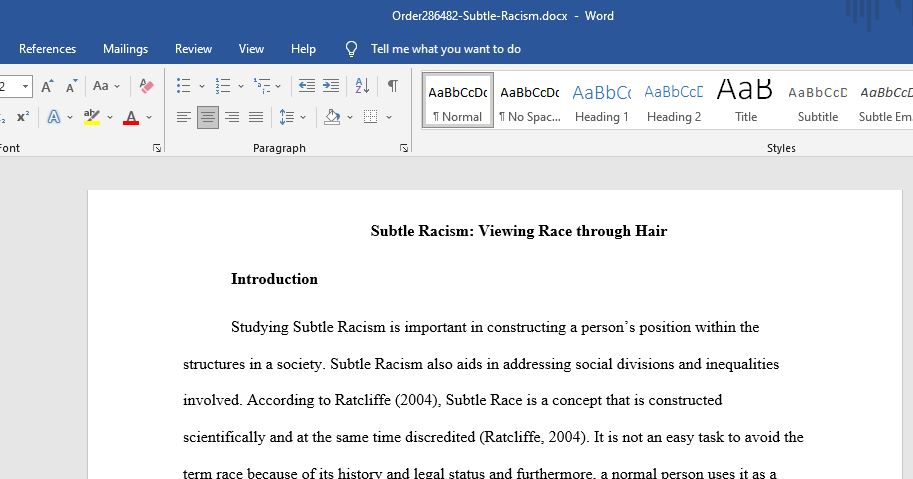Screen dimensions: 913x479
Task: Click the Numbering list icon
Action: coord(222,86)
